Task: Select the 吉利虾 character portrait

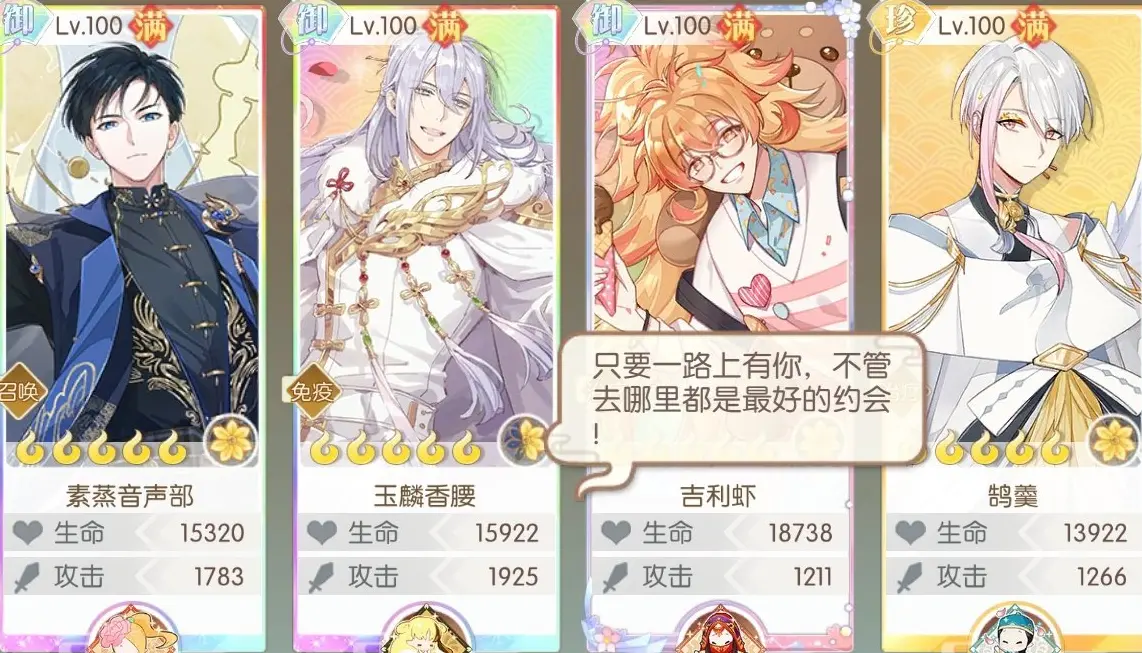Action: coord(721,175)
